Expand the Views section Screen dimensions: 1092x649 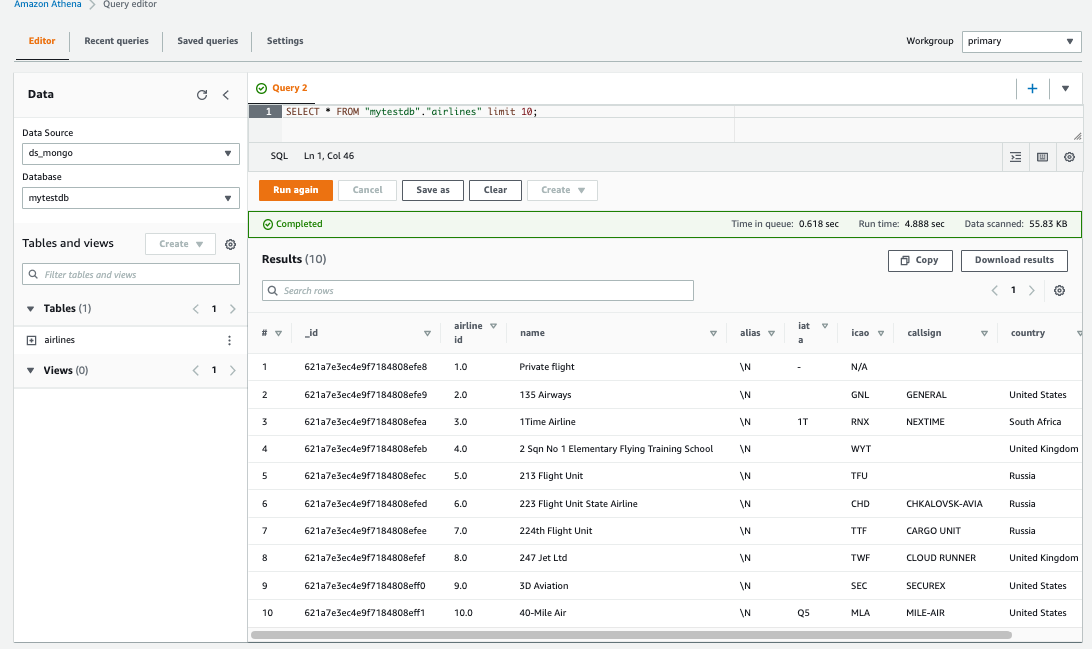click(x=29, y=371)
